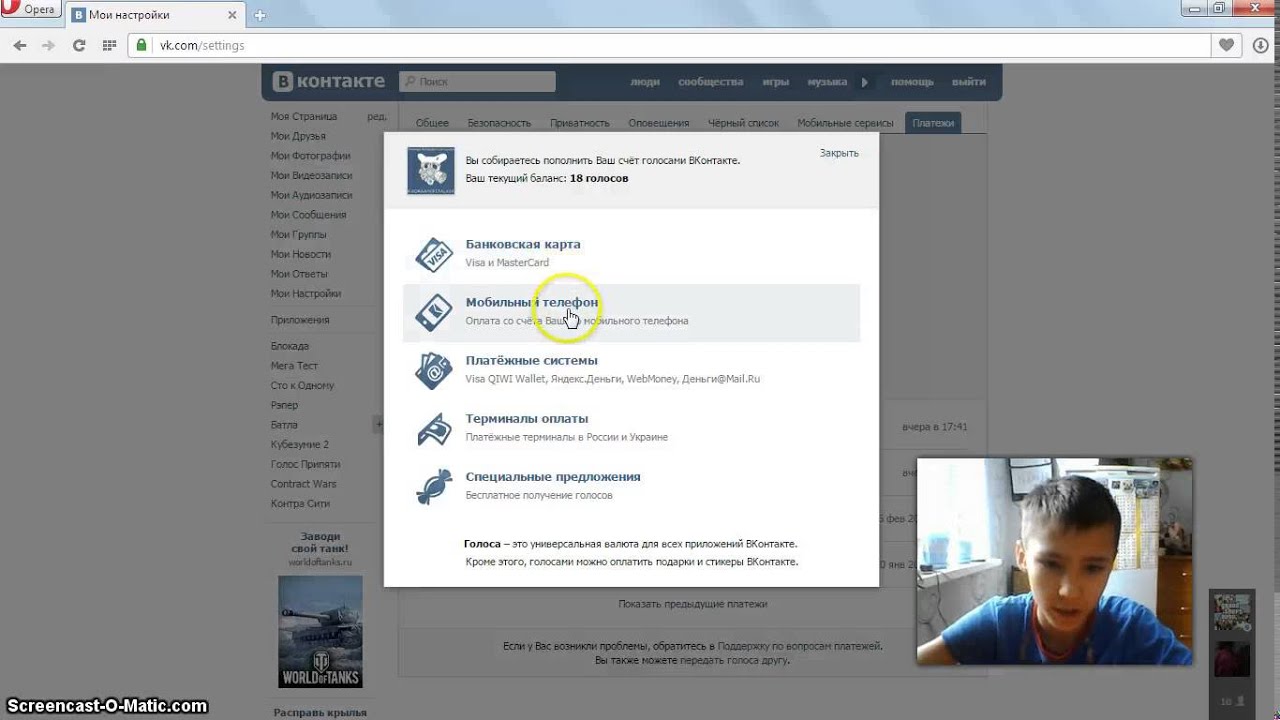
Task: Open Мои Видеозаписи in sidebar
Action: coord(311,175)
